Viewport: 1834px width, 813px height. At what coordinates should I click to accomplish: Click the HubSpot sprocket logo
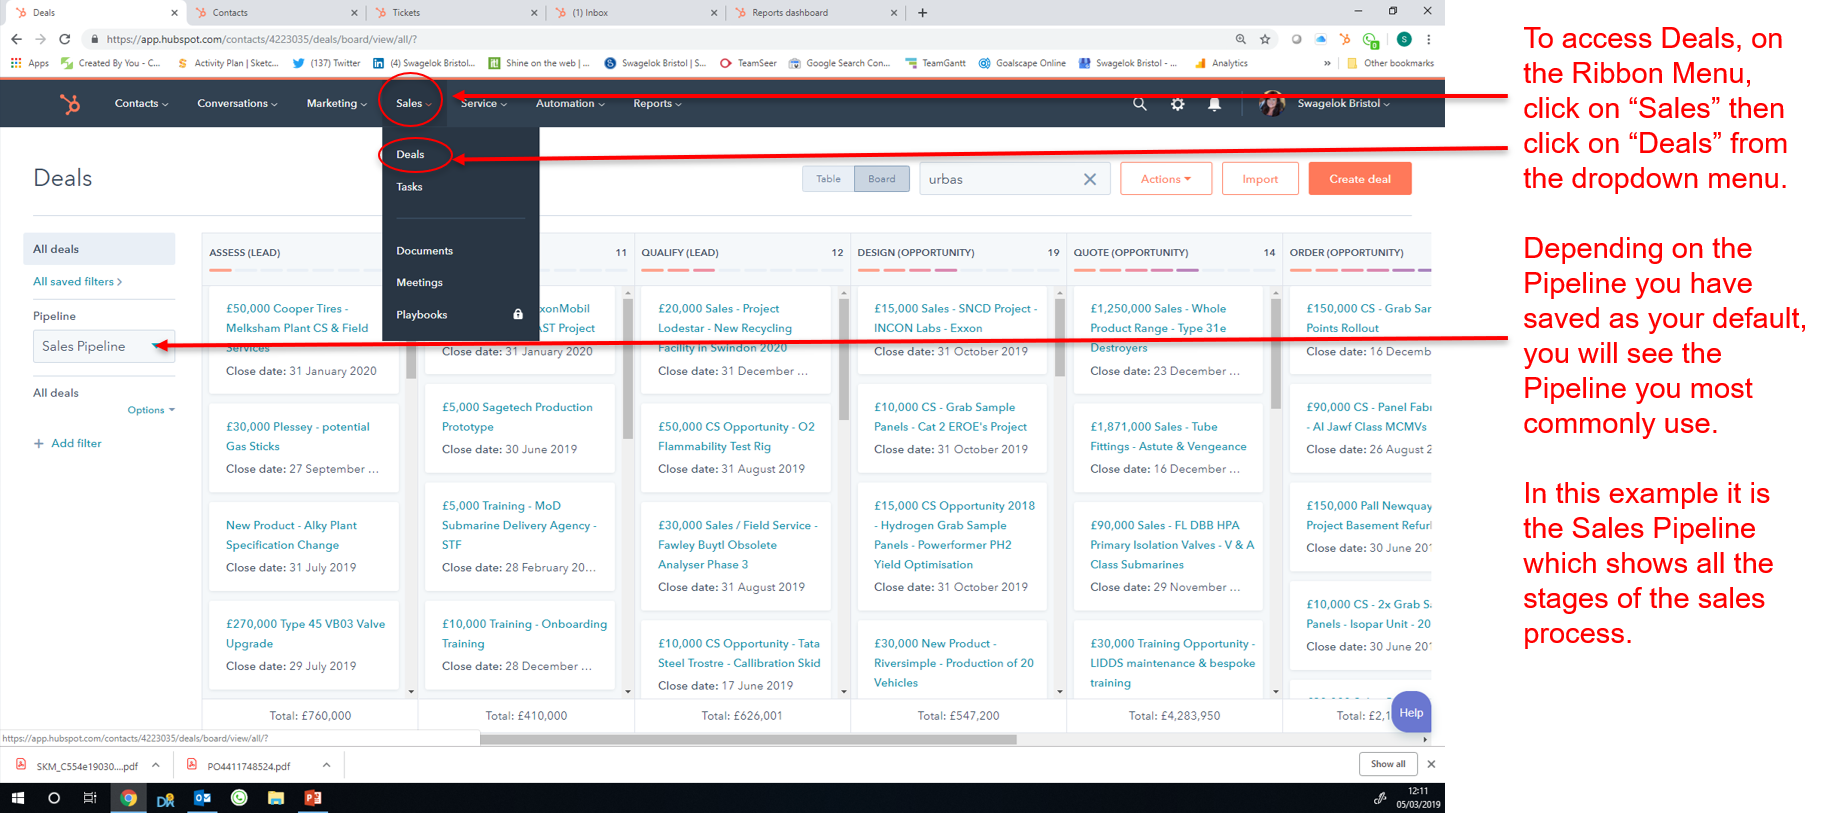(70, 103)
